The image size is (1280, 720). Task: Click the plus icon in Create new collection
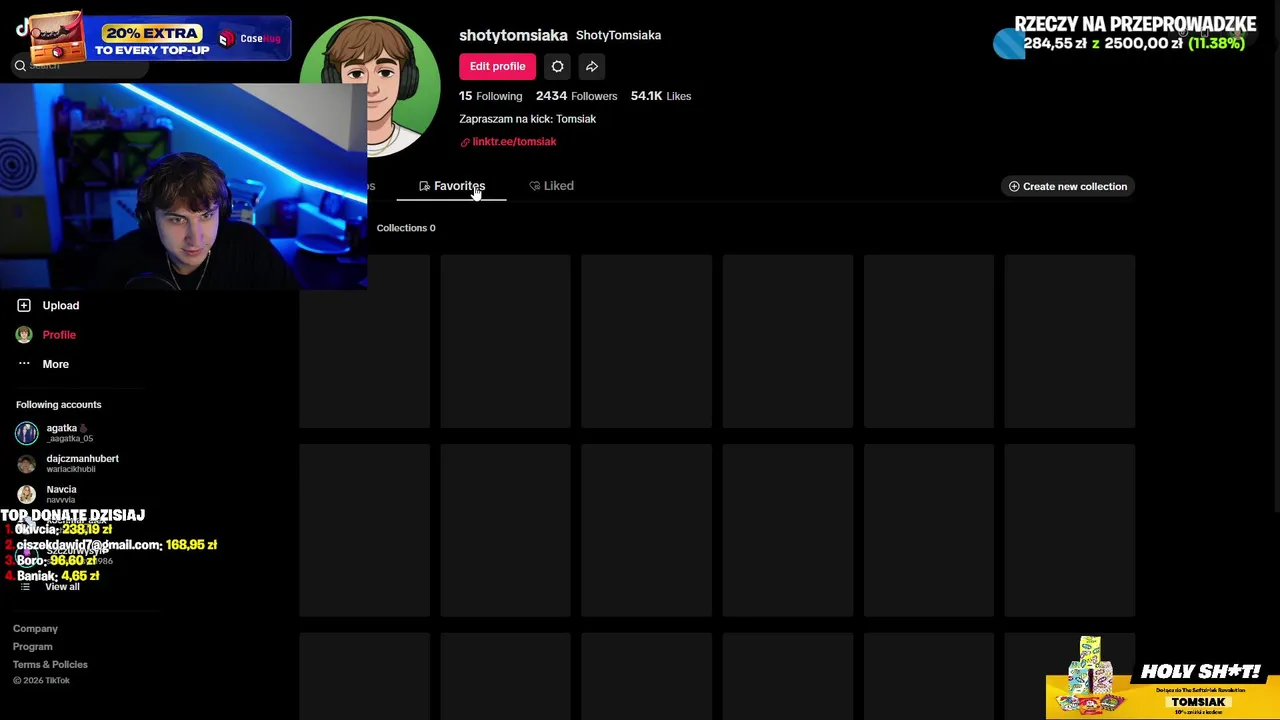(1014, 186)
